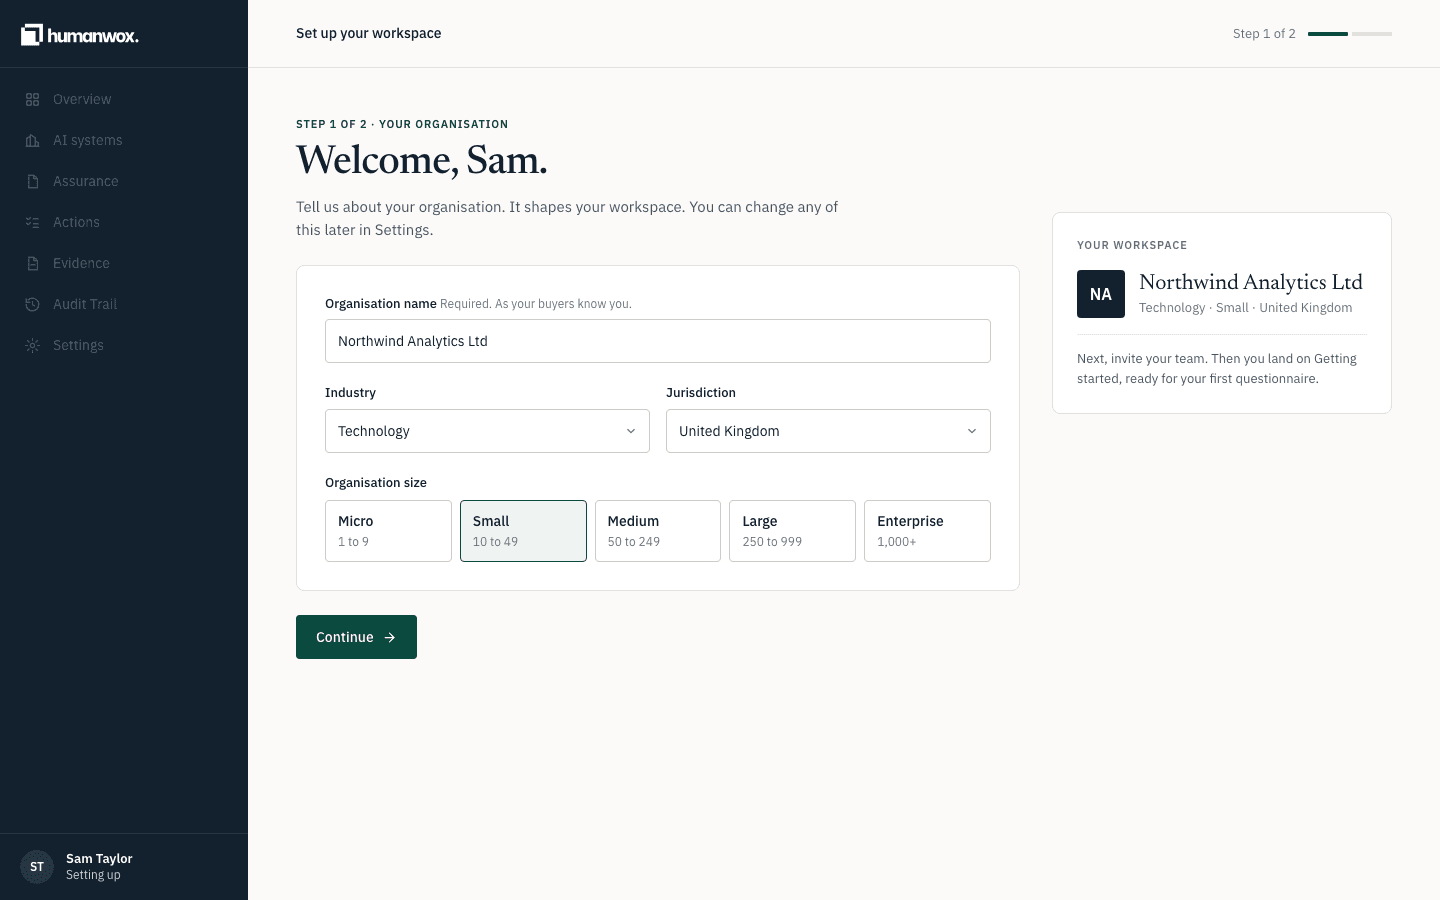Click the 'Next, invite your team' note
Viewport: 1440px width, 900px height.
point(1217,368)
